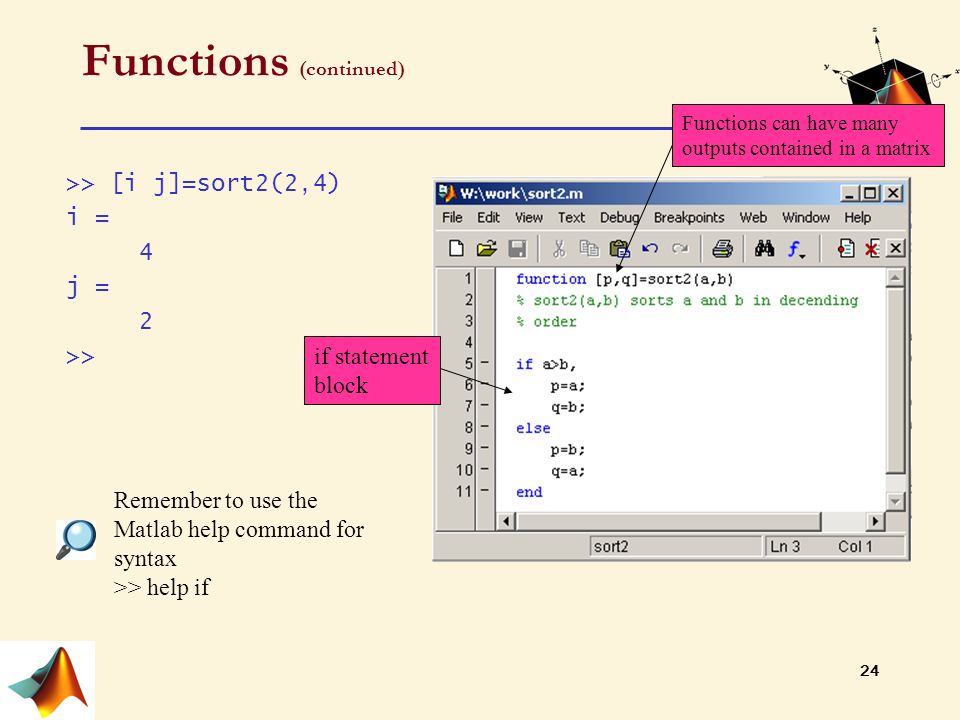This screenshot has width=960, height=720.
Task: Maximize the sort2.m editor window
Action: [869, 193]
